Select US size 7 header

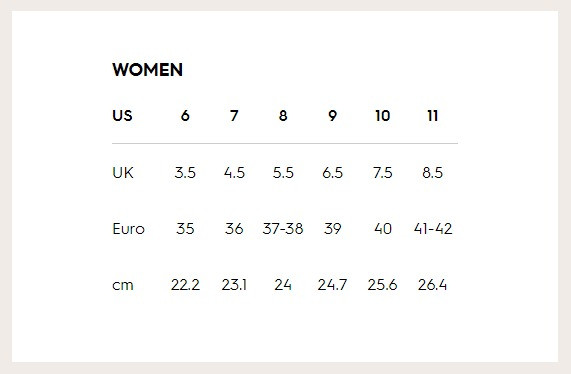click(x=234, y=116)
